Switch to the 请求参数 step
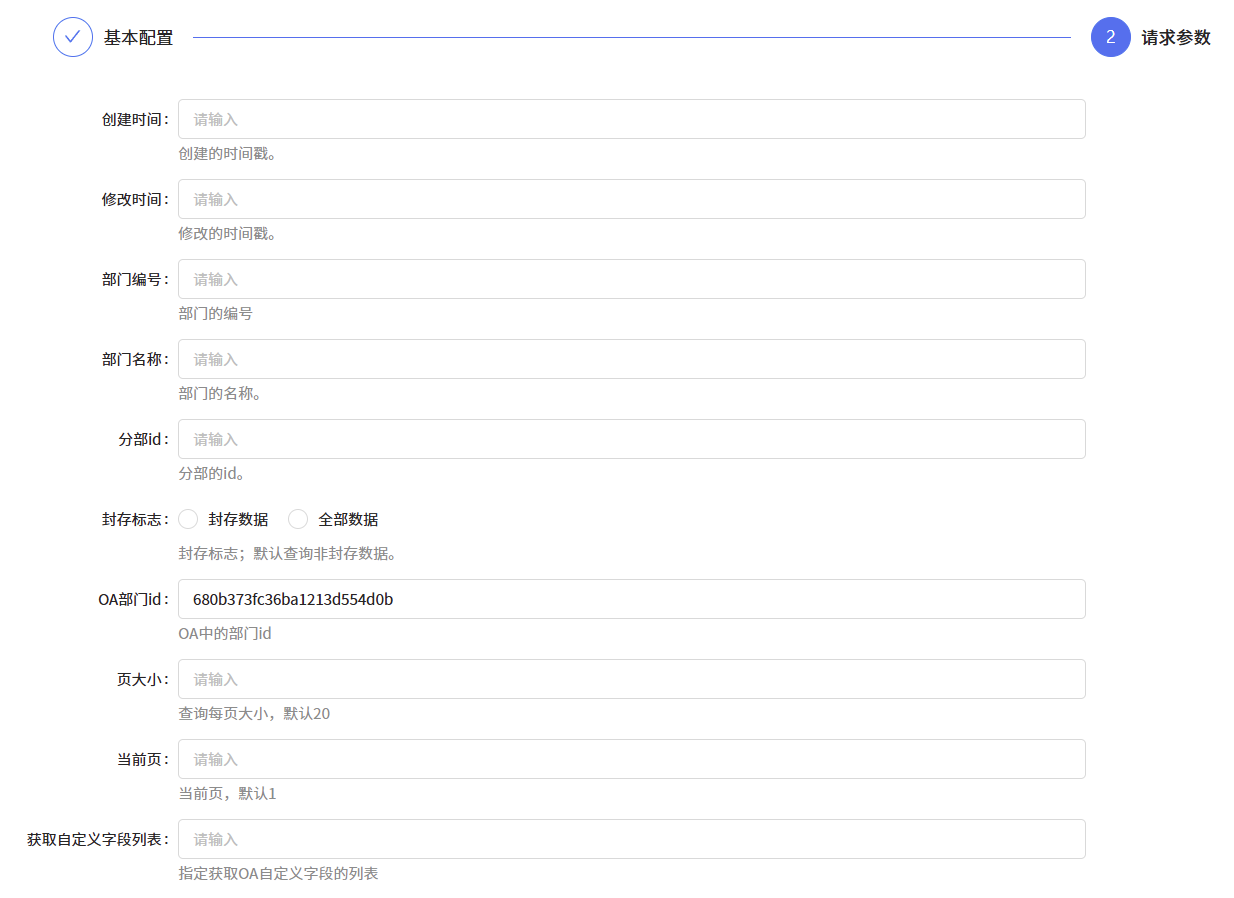Screen dimensions: 1234x898 [x=1173, y=37]
